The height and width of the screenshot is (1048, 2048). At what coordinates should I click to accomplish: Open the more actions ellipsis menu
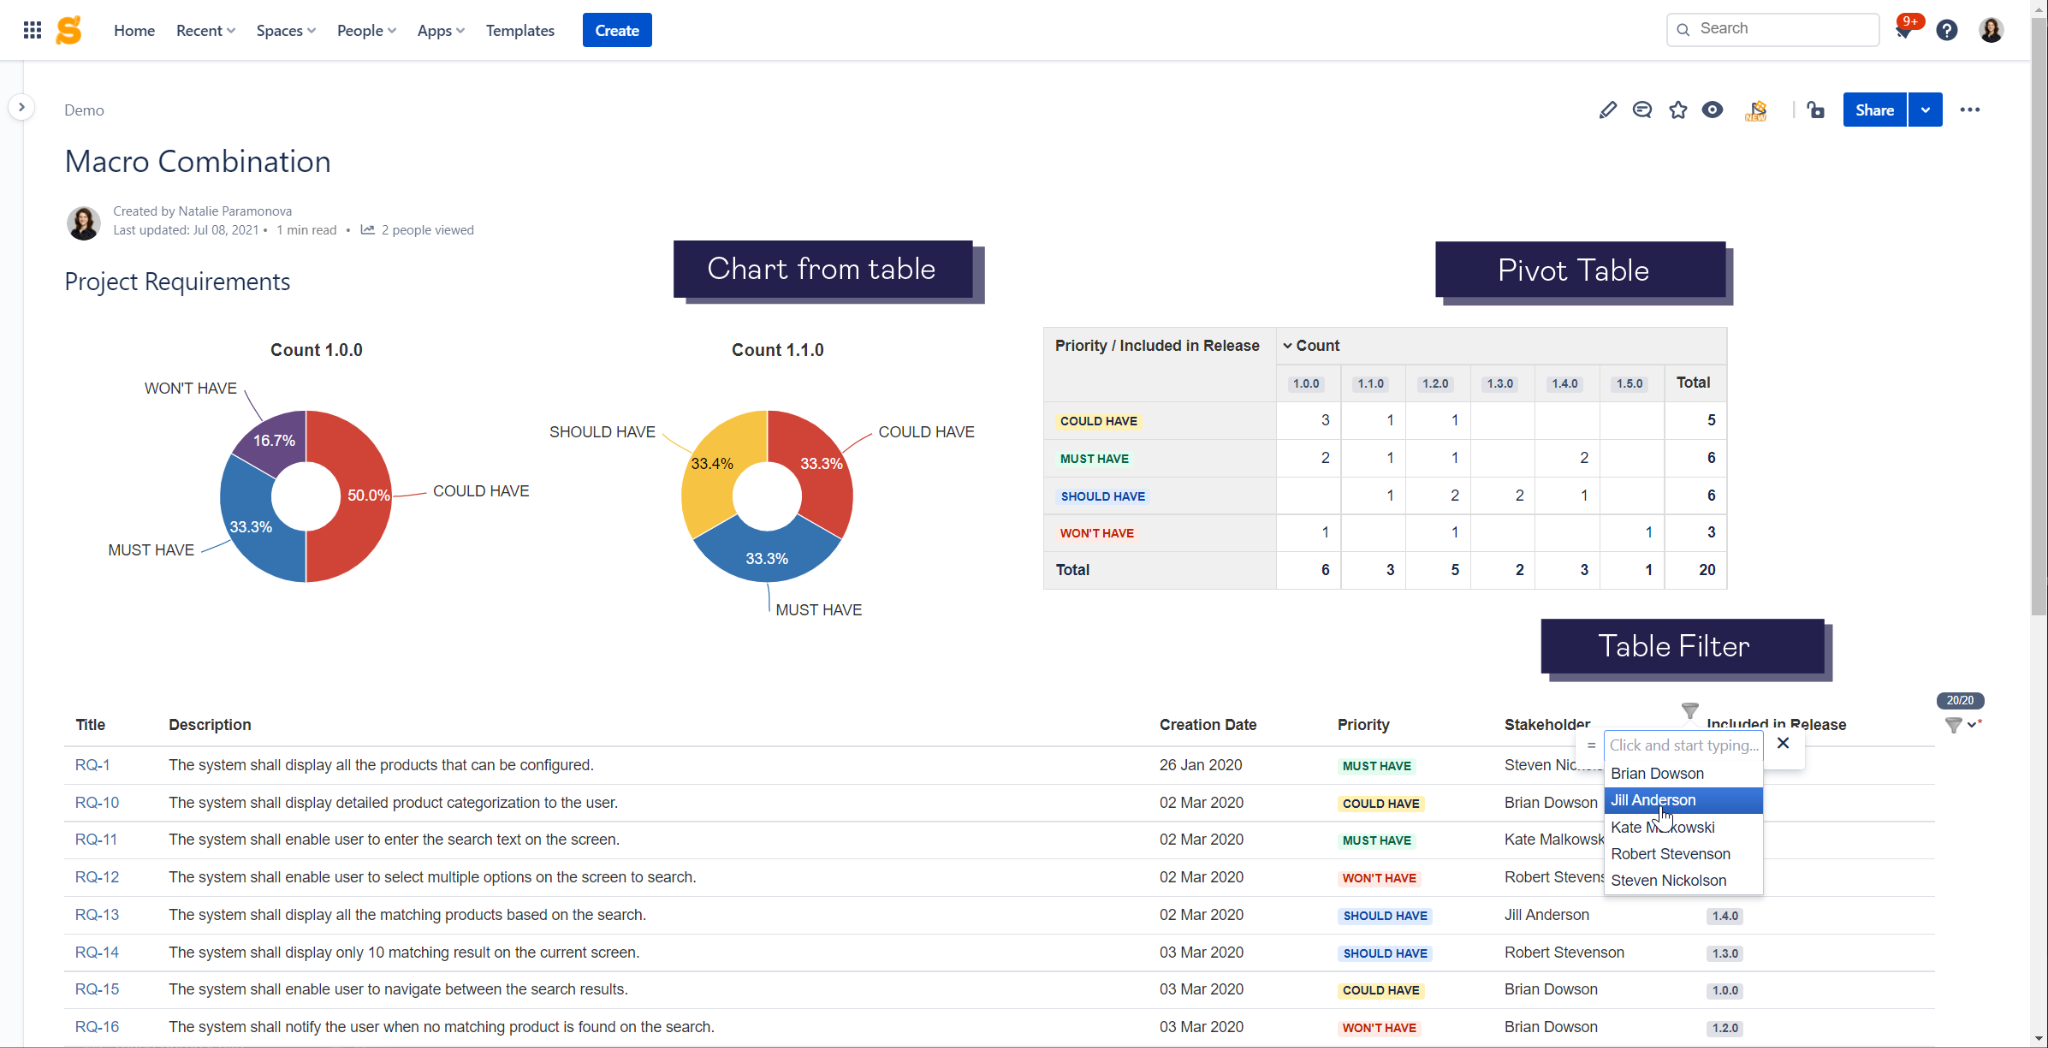point(1971,110)
